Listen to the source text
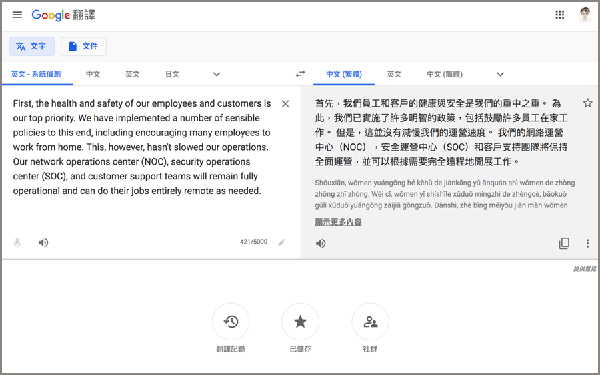600x375 pixels. tap(43, 243)
